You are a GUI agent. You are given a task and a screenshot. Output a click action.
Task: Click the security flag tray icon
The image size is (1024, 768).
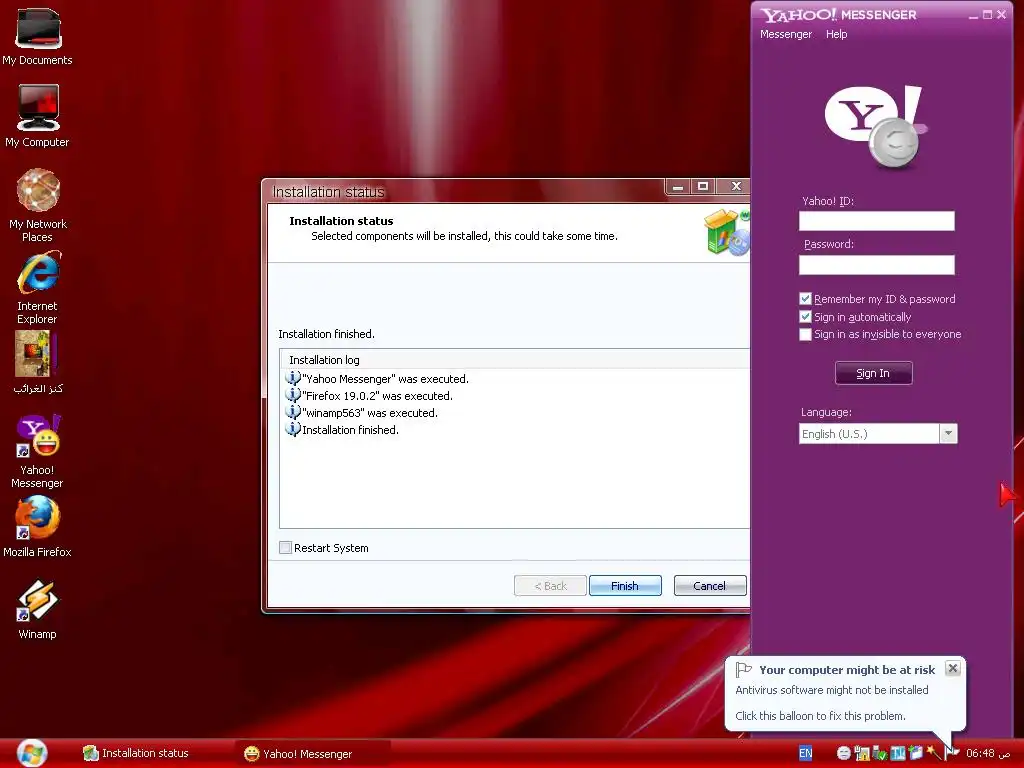pyautogui.click(x=952, y=753)
